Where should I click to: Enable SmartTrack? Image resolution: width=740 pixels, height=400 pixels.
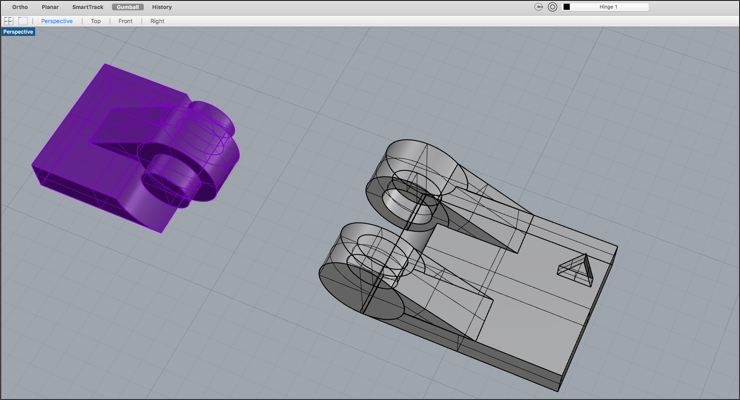88,7
